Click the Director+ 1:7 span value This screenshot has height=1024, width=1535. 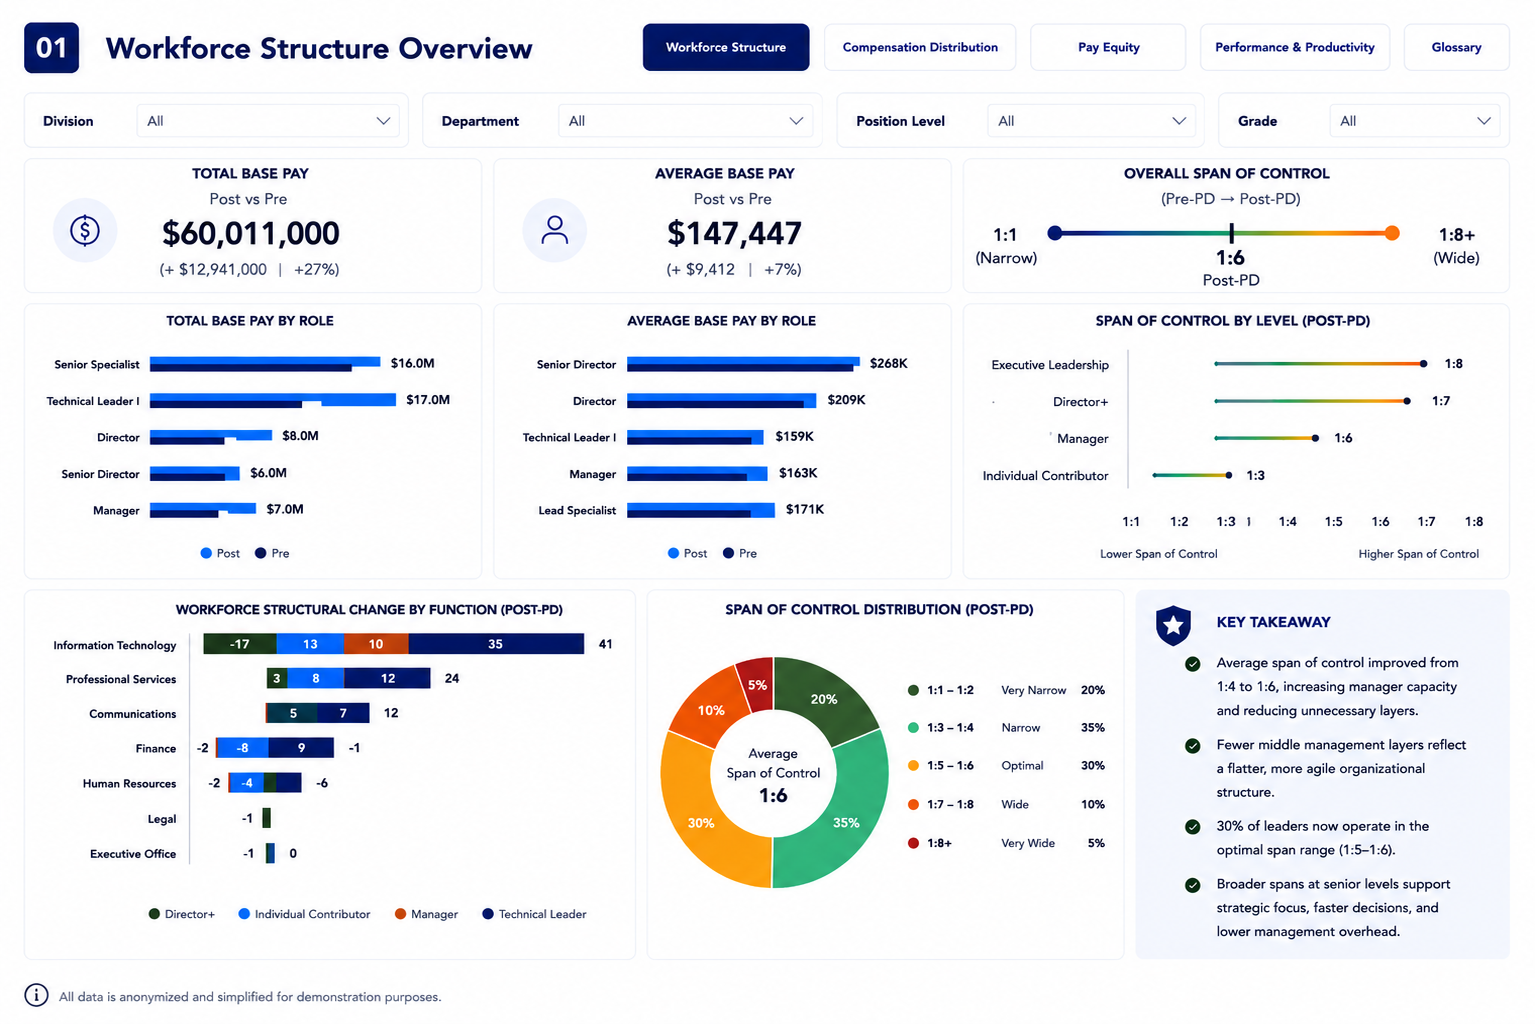(x=1440, y=401)
